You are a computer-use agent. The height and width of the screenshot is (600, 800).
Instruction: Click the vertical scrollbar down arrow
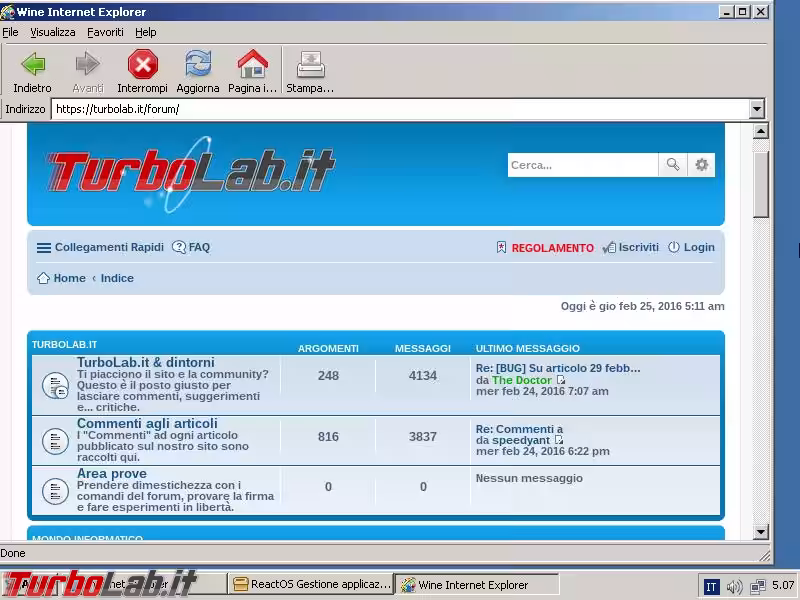click(x=761, y=532)
